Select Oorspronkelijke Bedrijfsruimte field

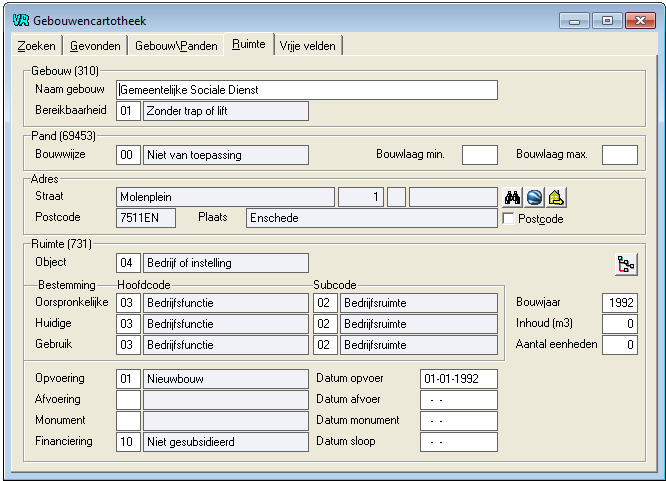click(419, 303)
